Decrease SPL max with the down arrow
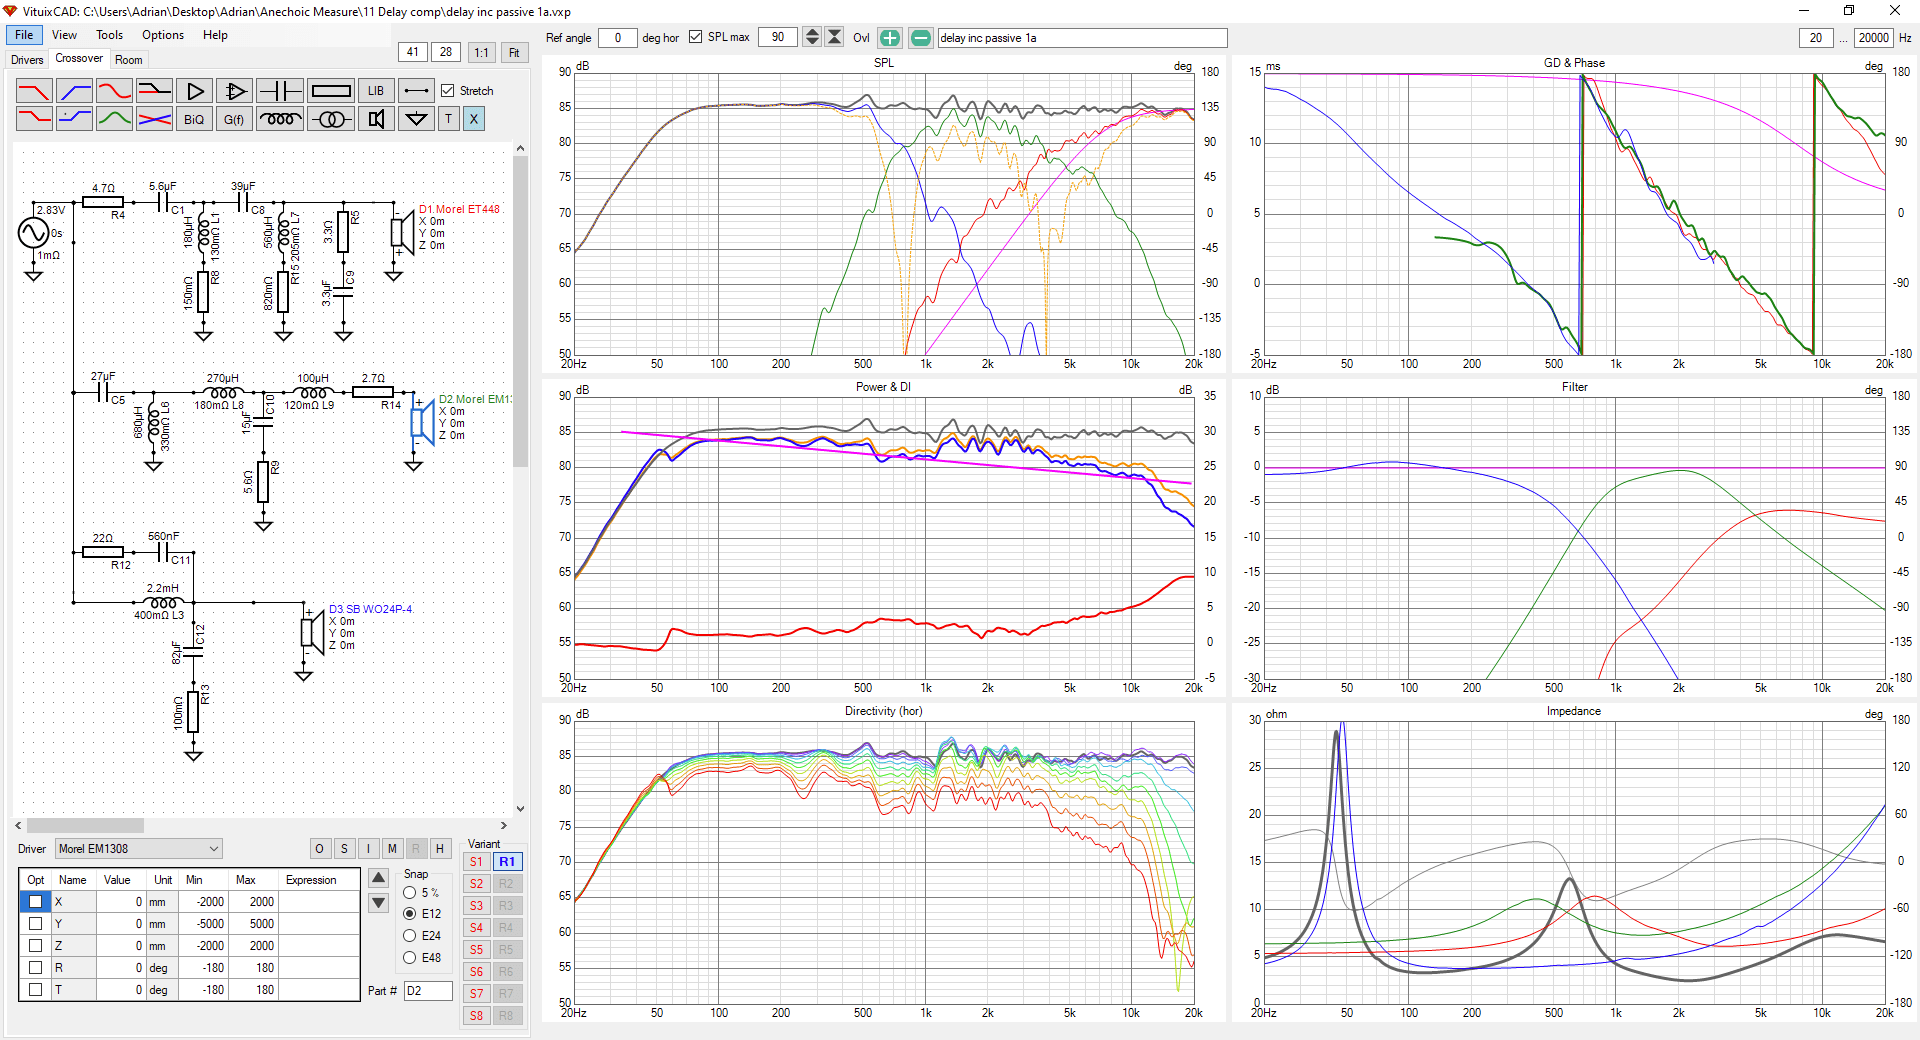Image resolution: width=1920 pixels, height=1040 pixels. [x=812, y=42]
